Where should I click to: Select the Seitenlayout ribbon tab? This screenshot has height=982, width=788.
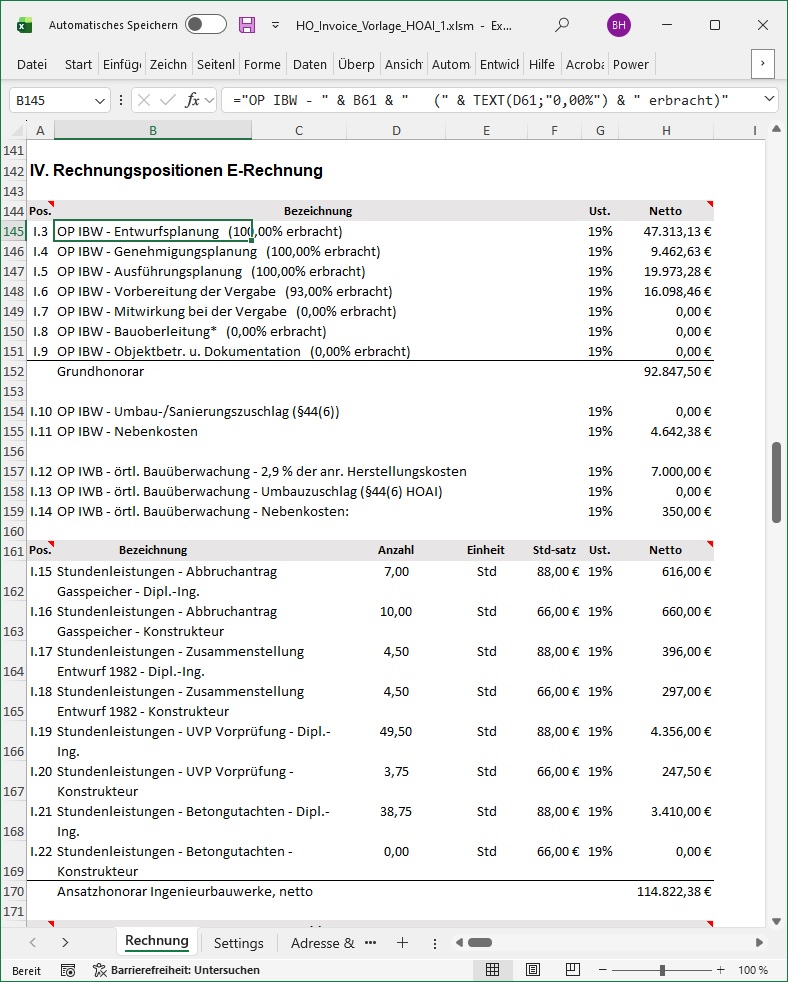[215, 65]
